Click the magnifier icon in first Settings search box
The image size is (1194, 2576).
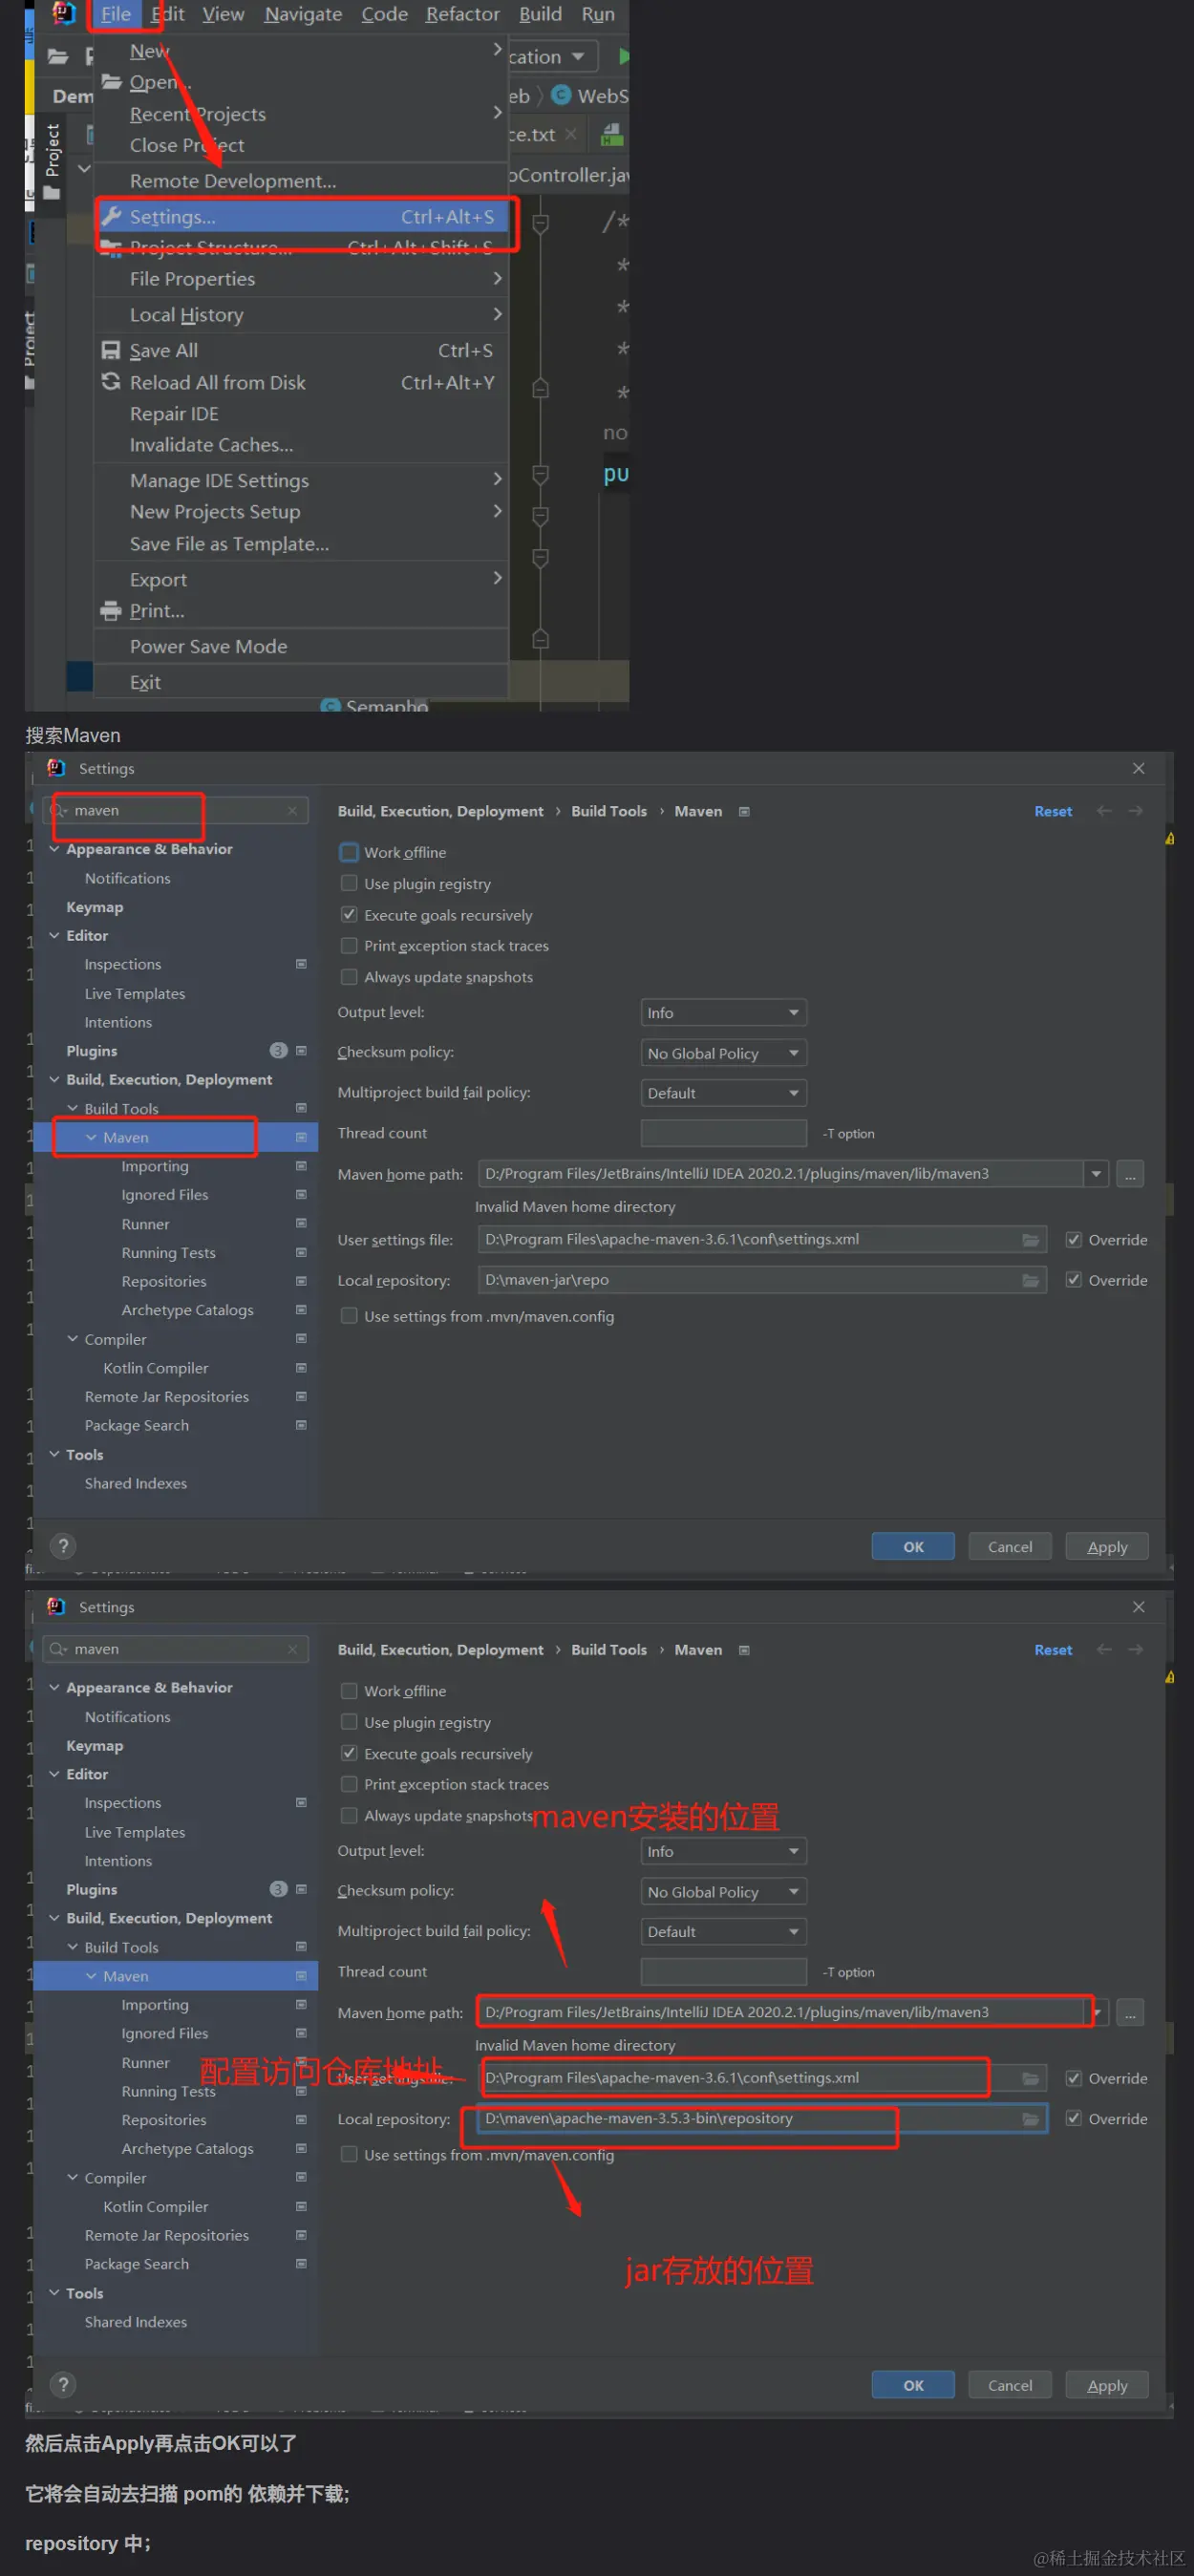click(x=60, y=811)
